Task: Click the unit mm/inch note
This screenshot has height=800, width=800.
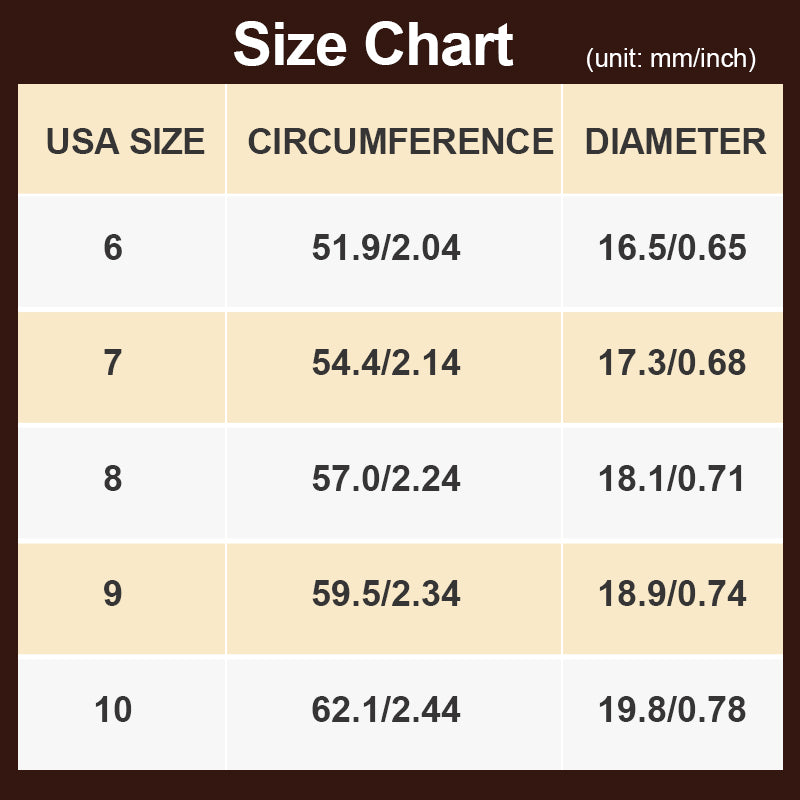Action: [x=670, y=59]
